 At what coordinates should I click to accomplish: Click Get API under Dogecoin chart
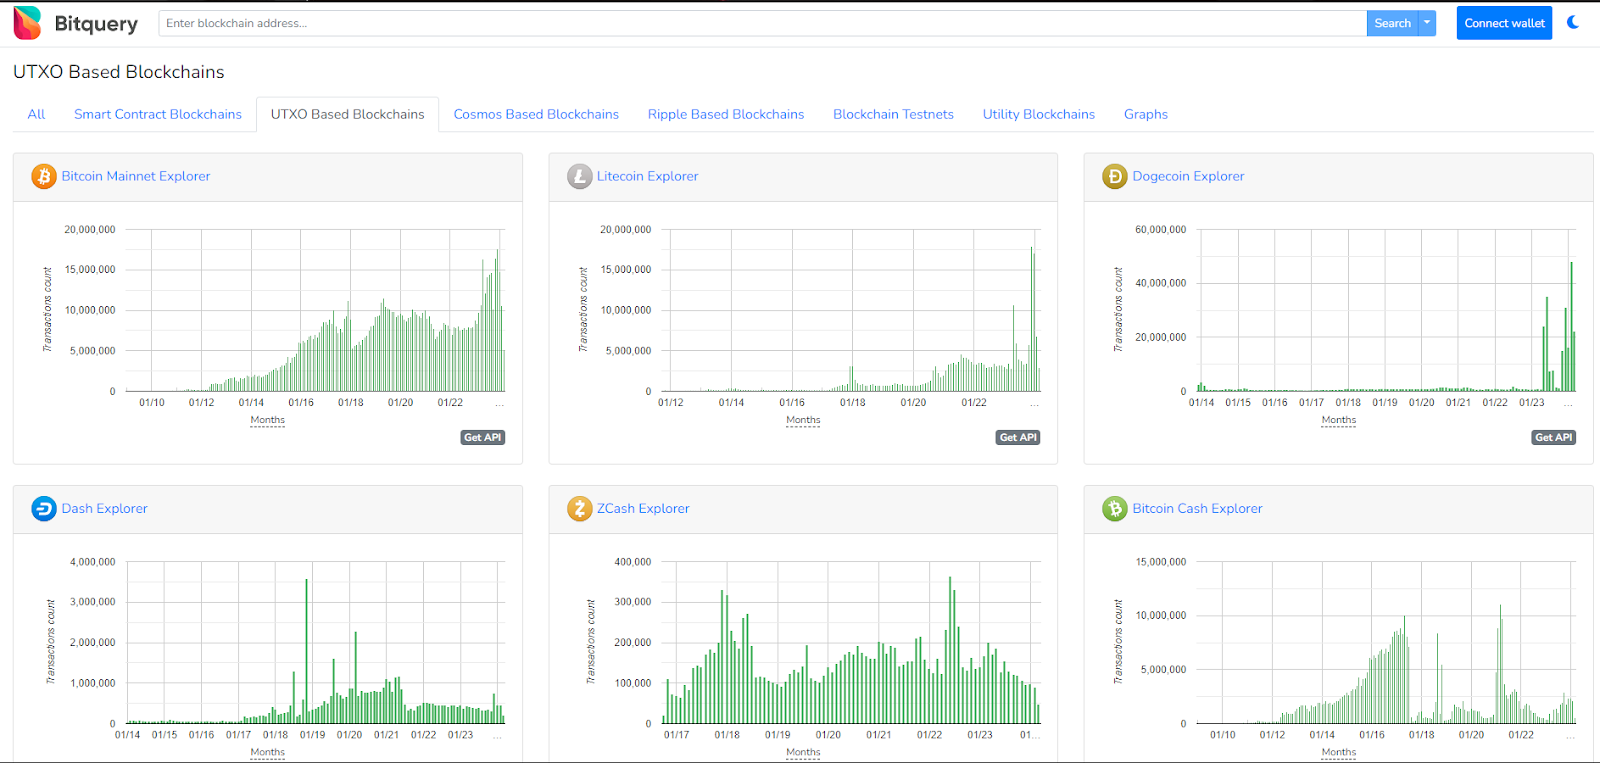coord(1554,437)
